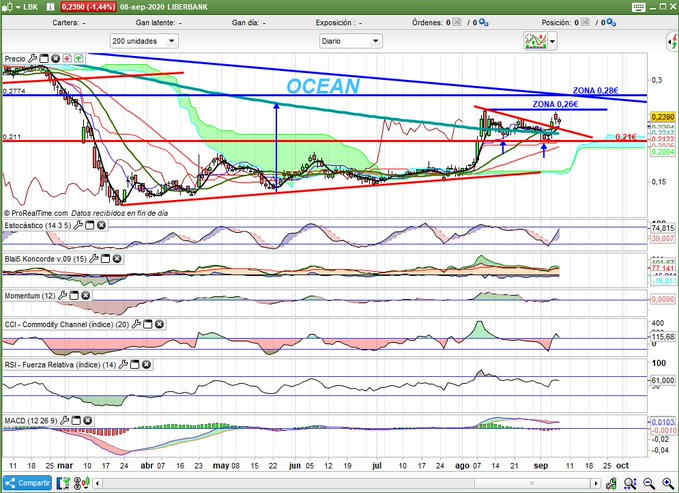Click the ZONA 0,28€ chart label
The width and height of the screenshot is (679, 493).
point(595,91)
